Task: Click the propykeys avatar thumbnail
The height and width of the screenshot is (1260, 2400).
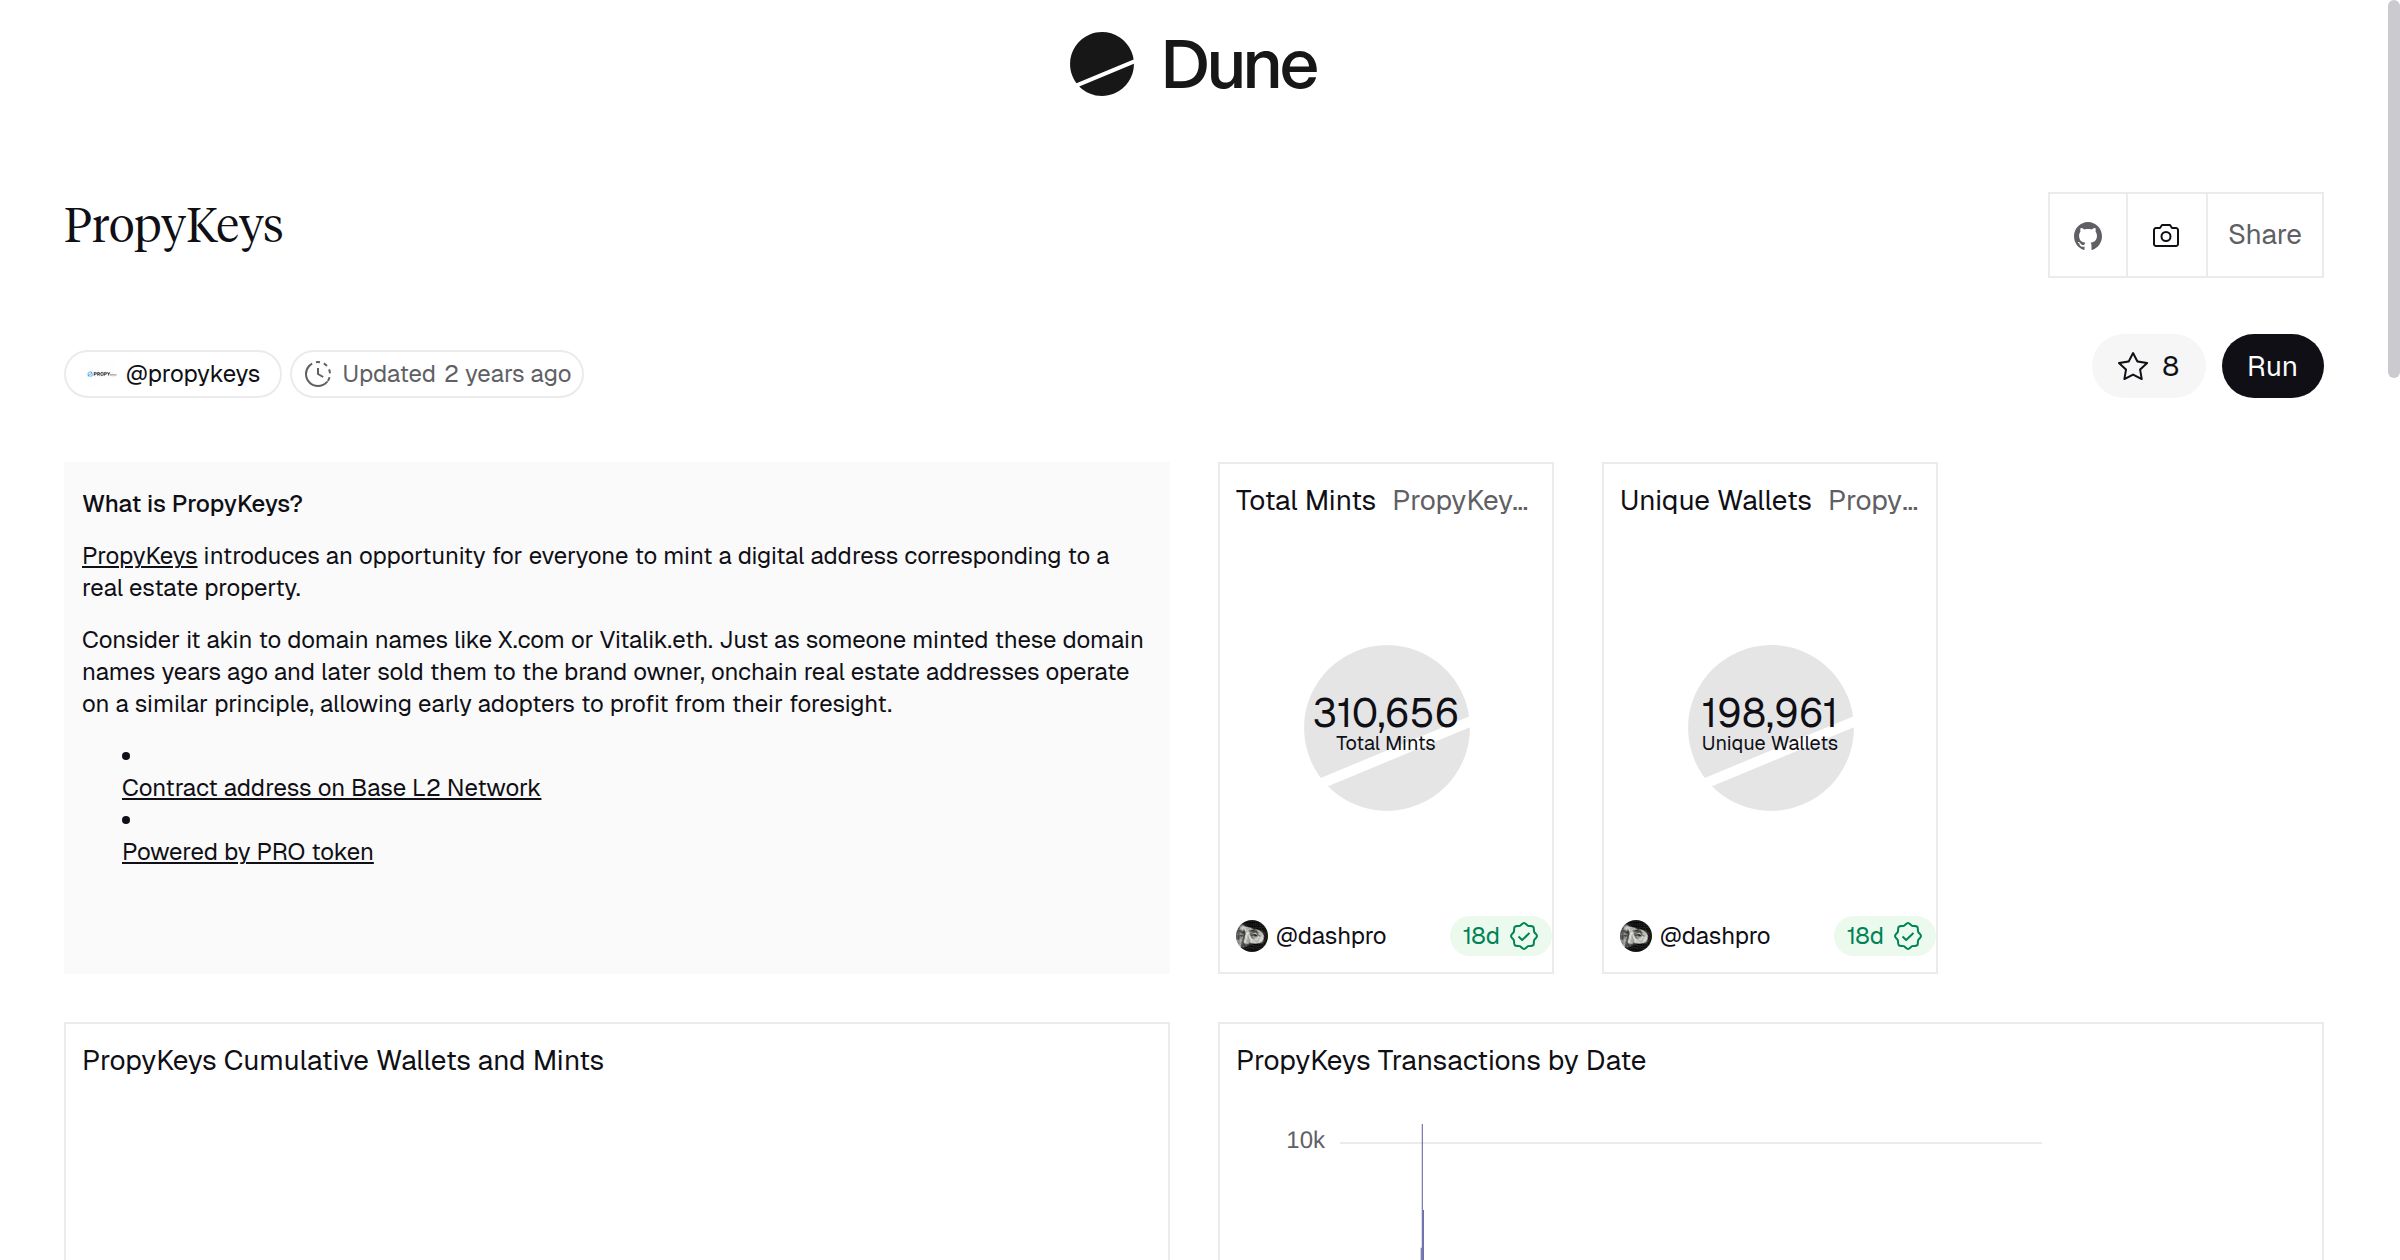Action: point(101,374)
